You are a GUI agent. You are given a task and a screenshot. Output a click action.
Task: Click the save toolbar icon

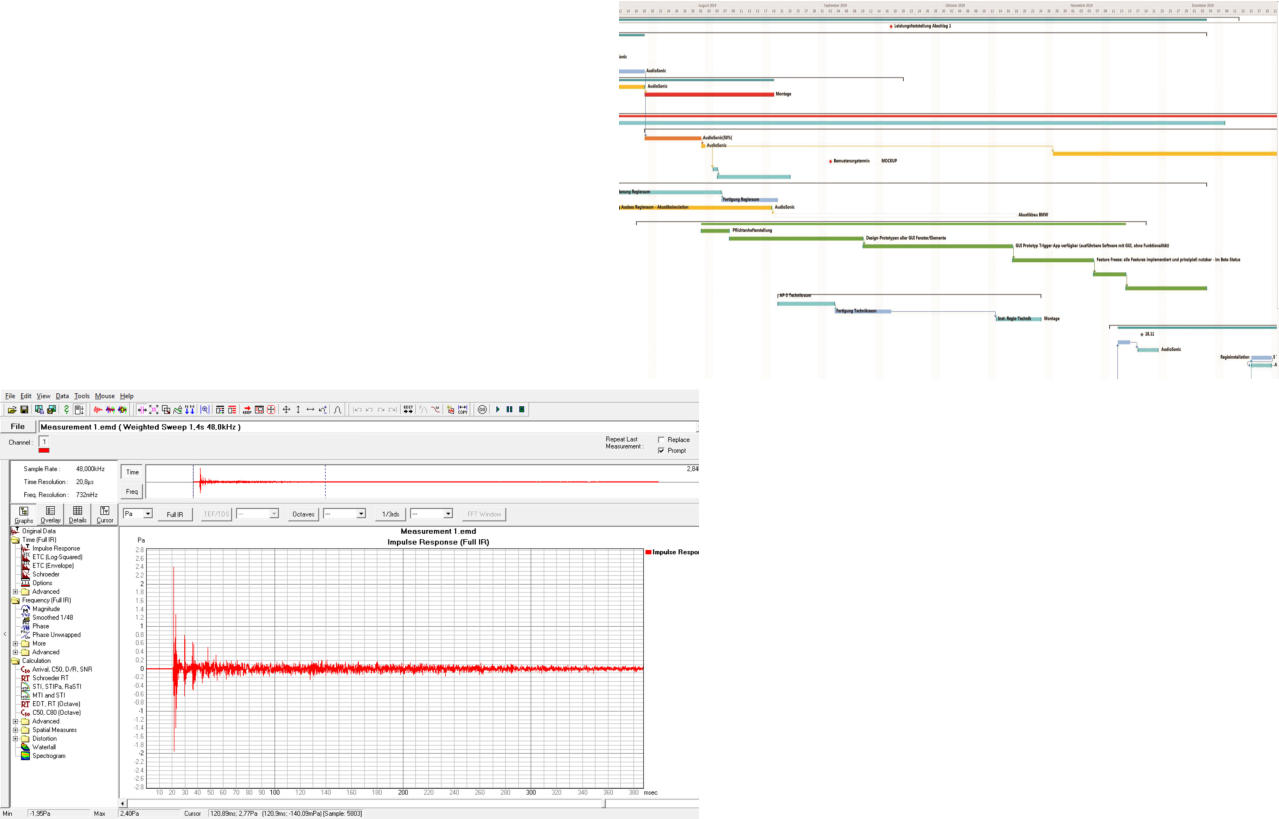[x=24, y=409]
